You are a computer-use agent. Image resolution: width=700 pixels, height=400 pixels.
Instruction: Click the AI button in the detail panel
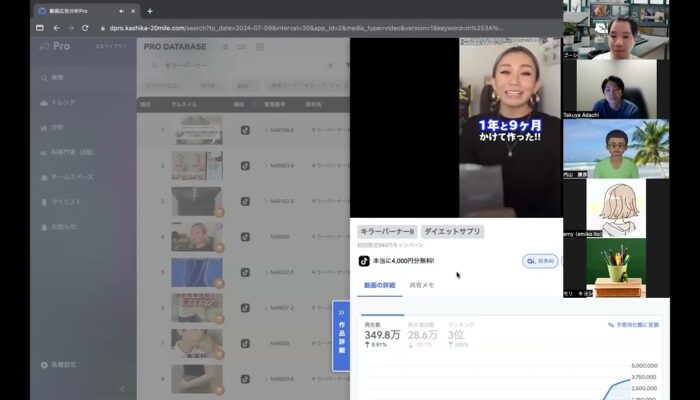(x=540, y=261)
